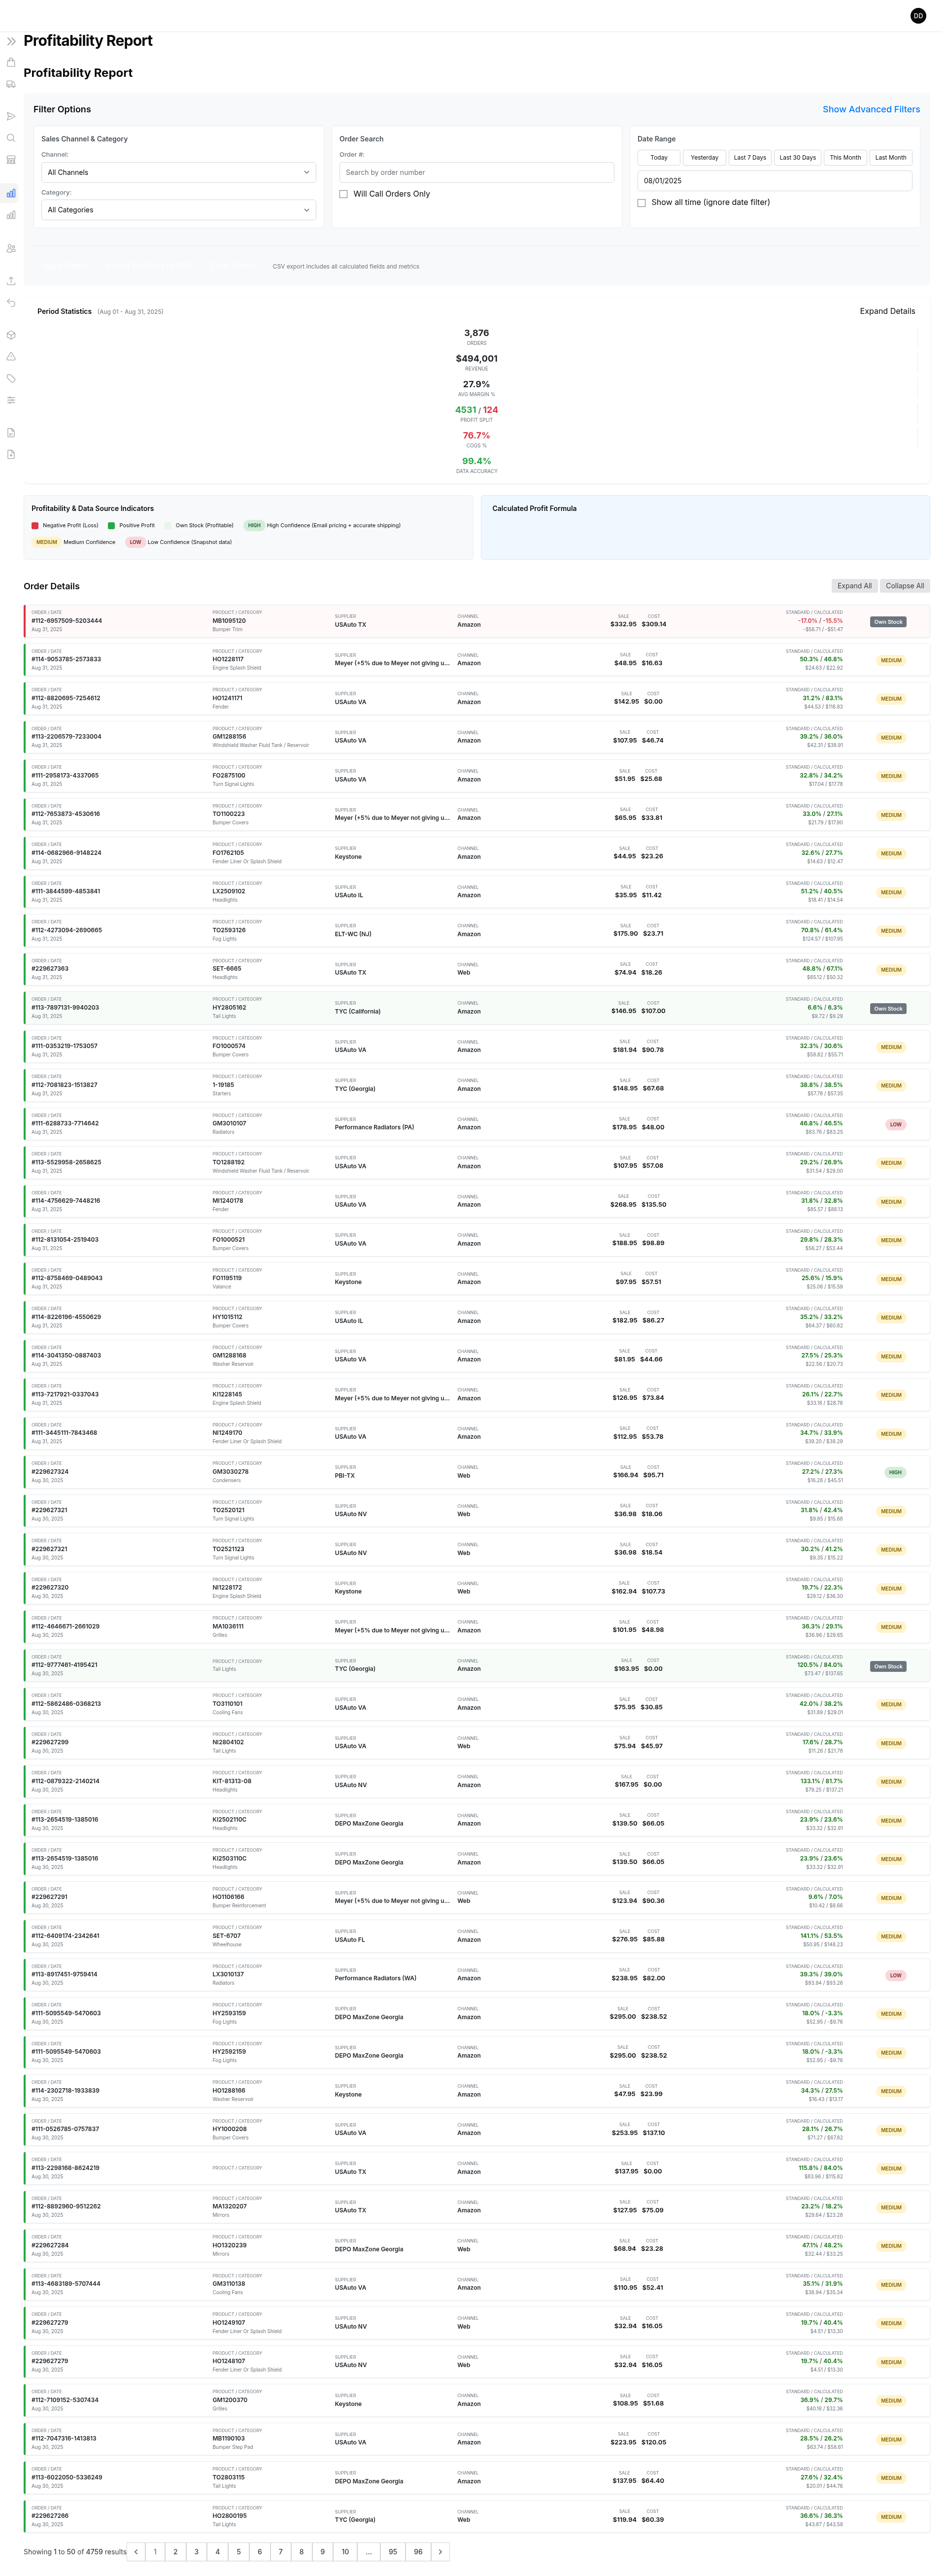Open the storefront icon in sidebar
Image resolution: width=946 pixels, height=2576 pixels.
pyautogui.click(x=11, y=159)
